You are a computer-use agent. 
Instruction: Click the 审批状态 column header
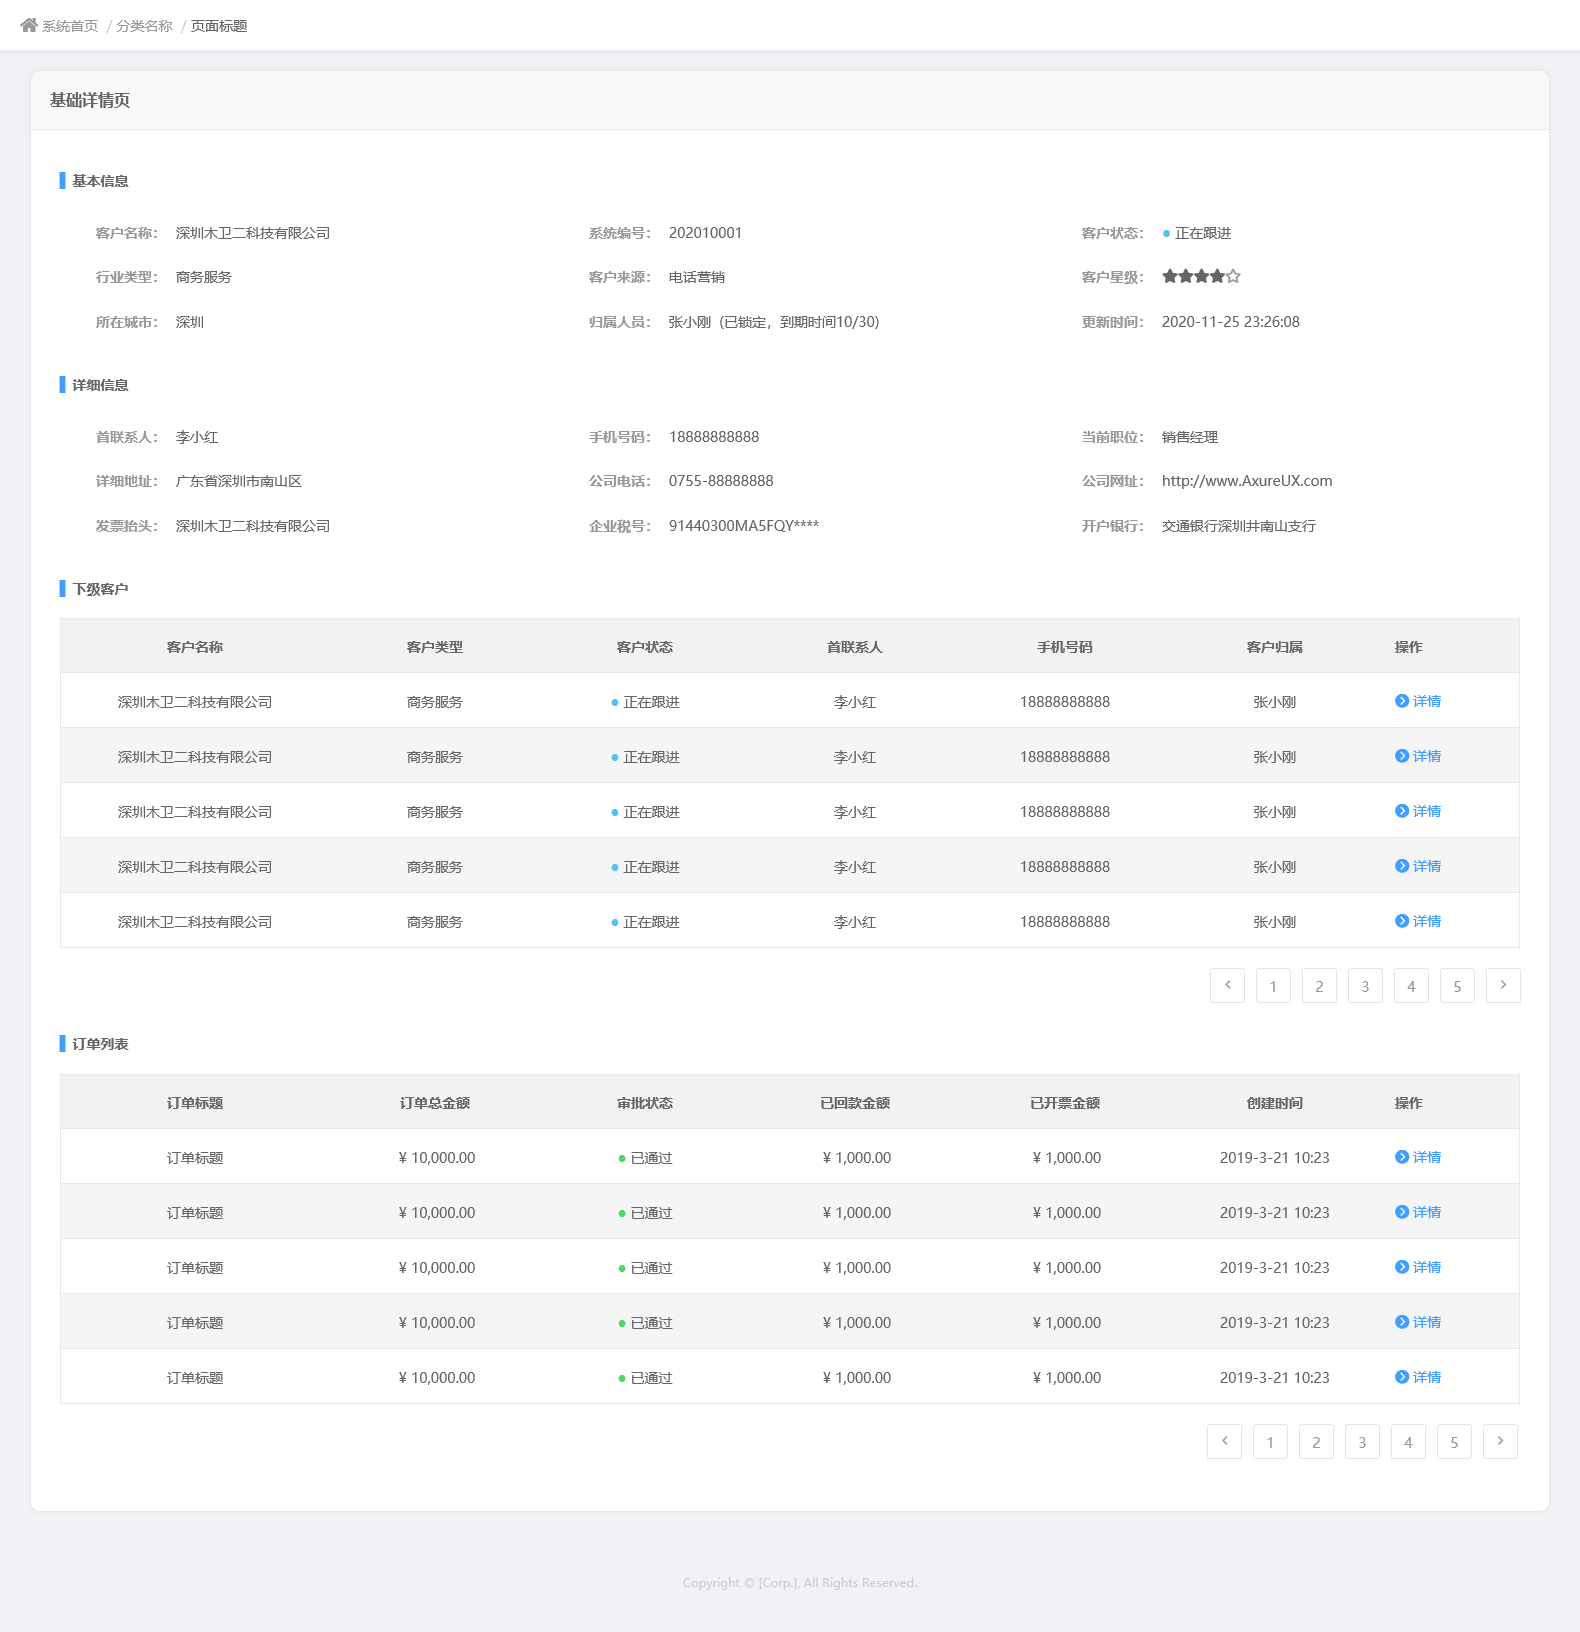tap(645, 1103)
